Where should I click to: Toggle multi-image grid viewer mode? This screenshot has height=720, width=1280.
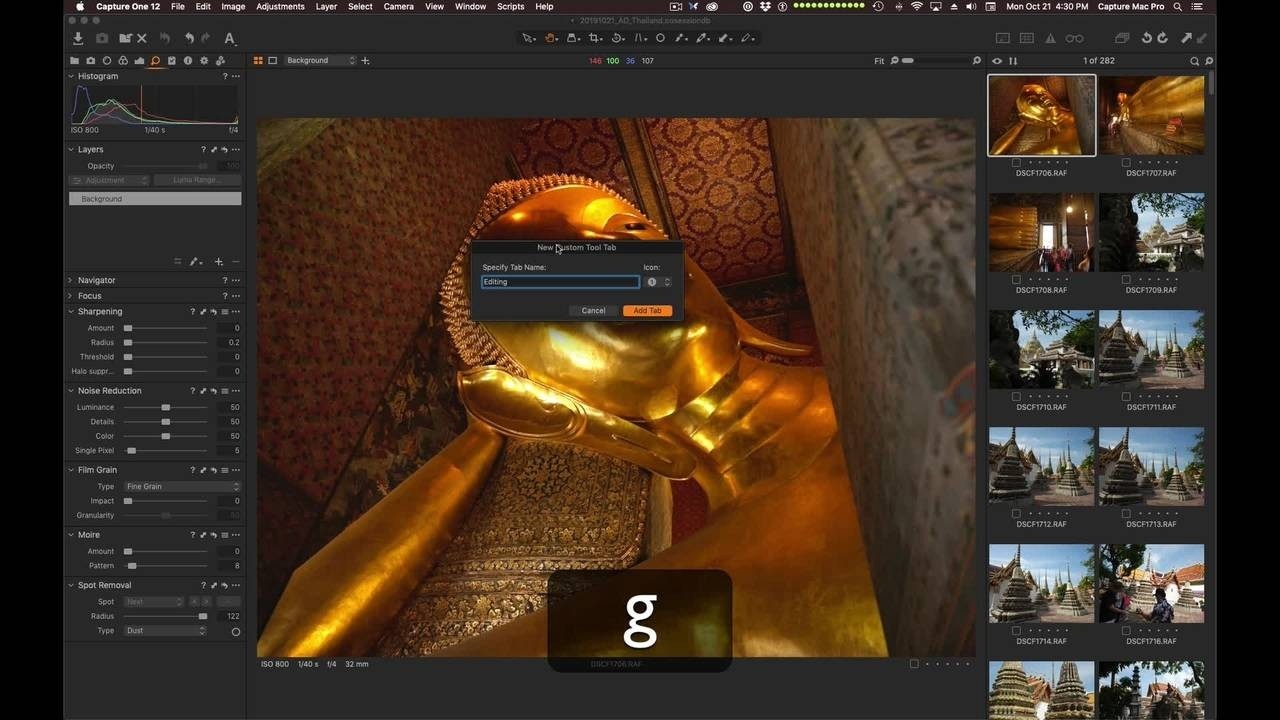258,61
